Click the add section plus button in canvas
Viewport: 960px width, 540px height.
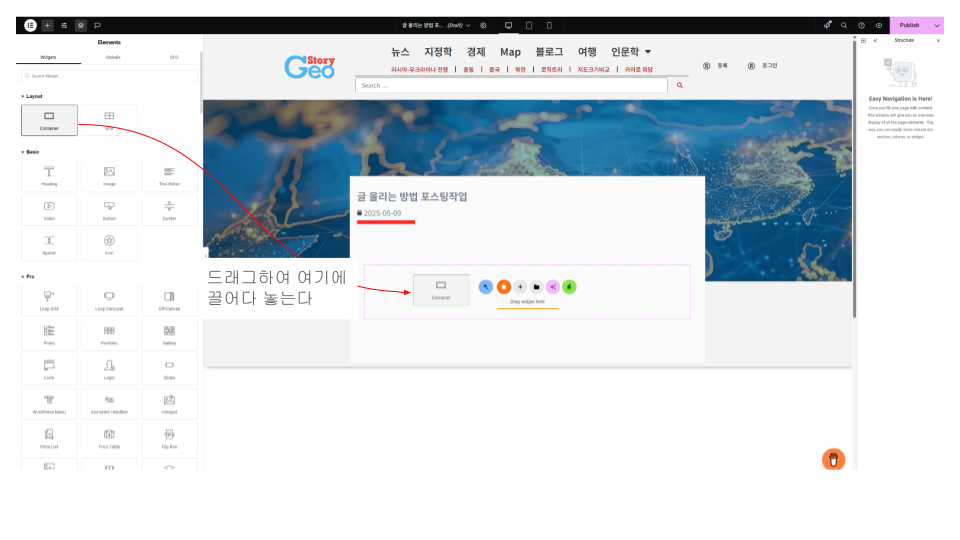[x=520, y=287]
